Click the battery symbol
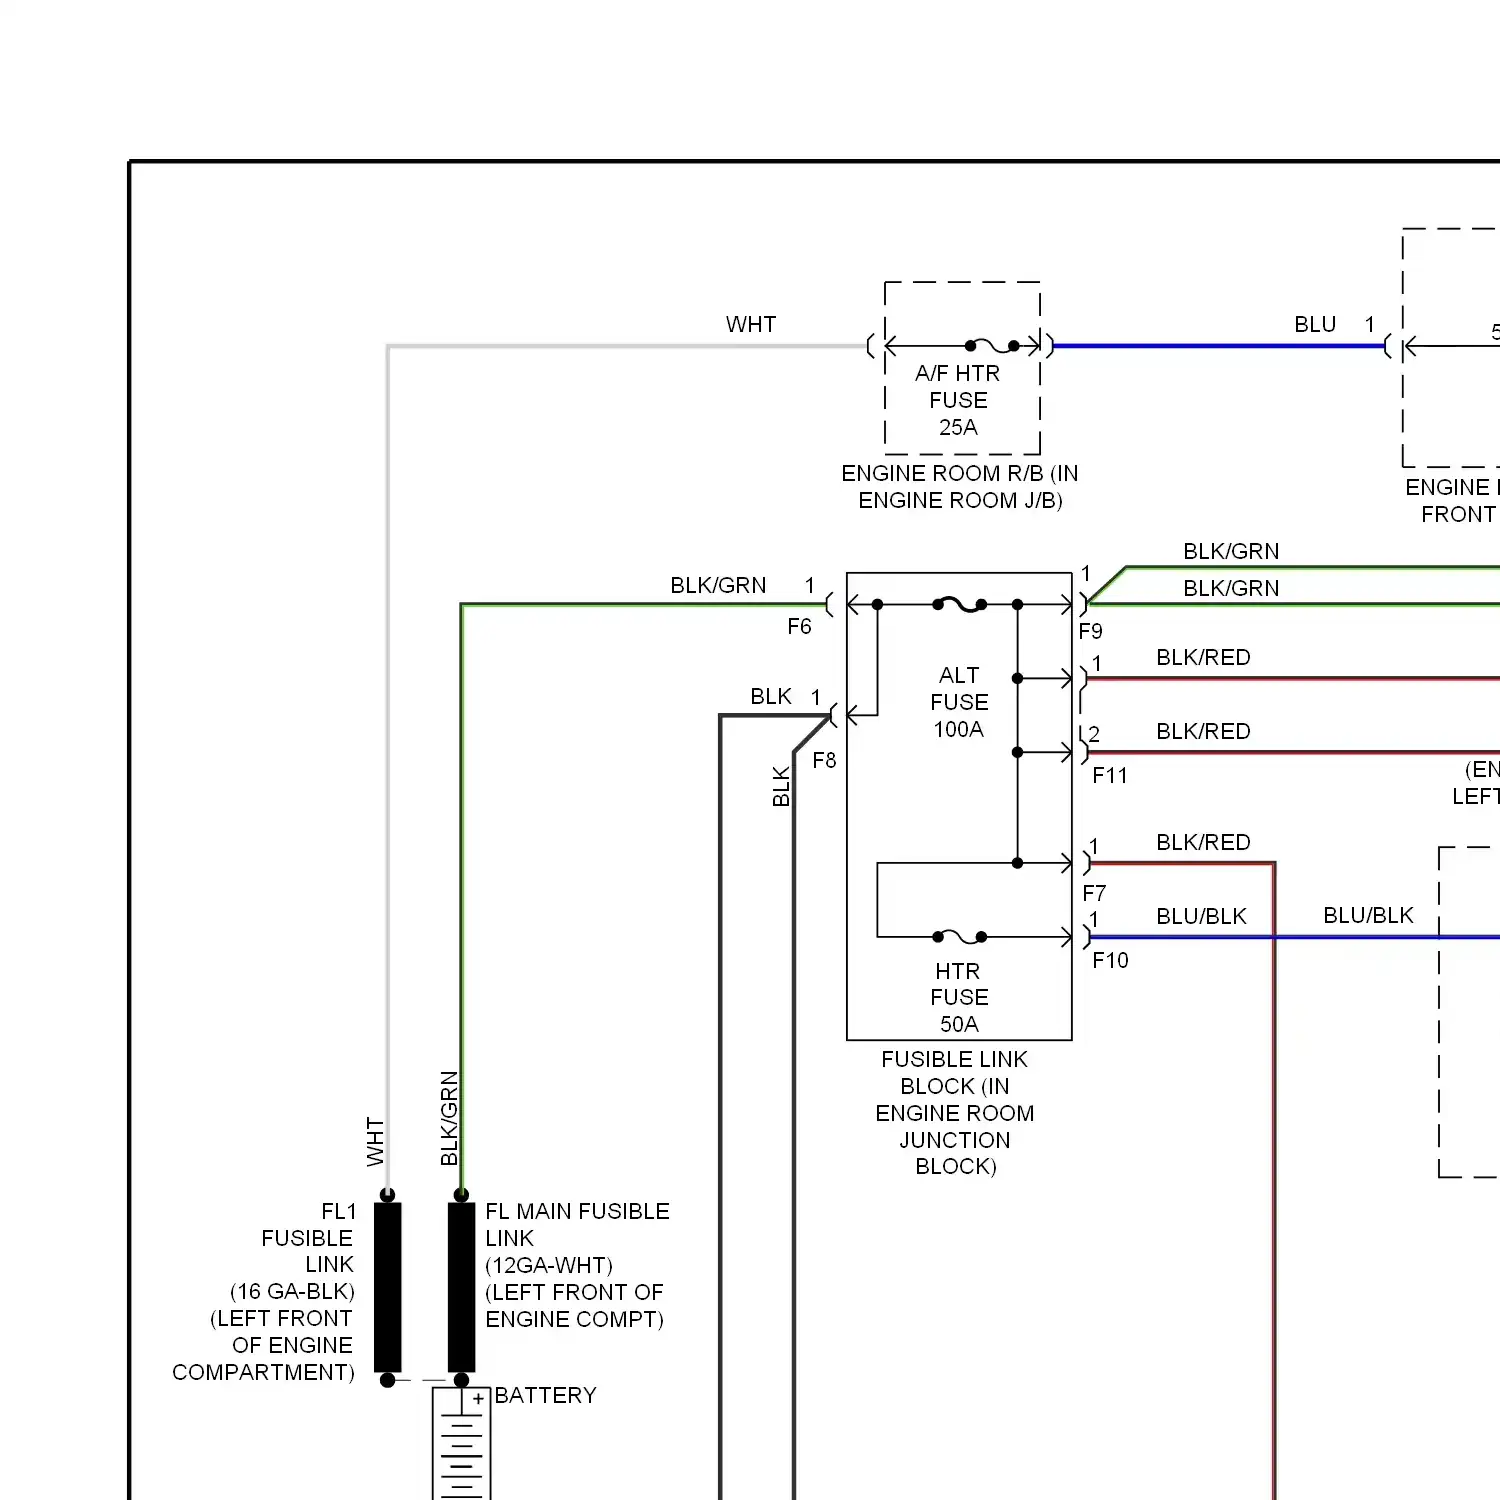This screenshot has height=1500, width=1500. [461, 1443]
